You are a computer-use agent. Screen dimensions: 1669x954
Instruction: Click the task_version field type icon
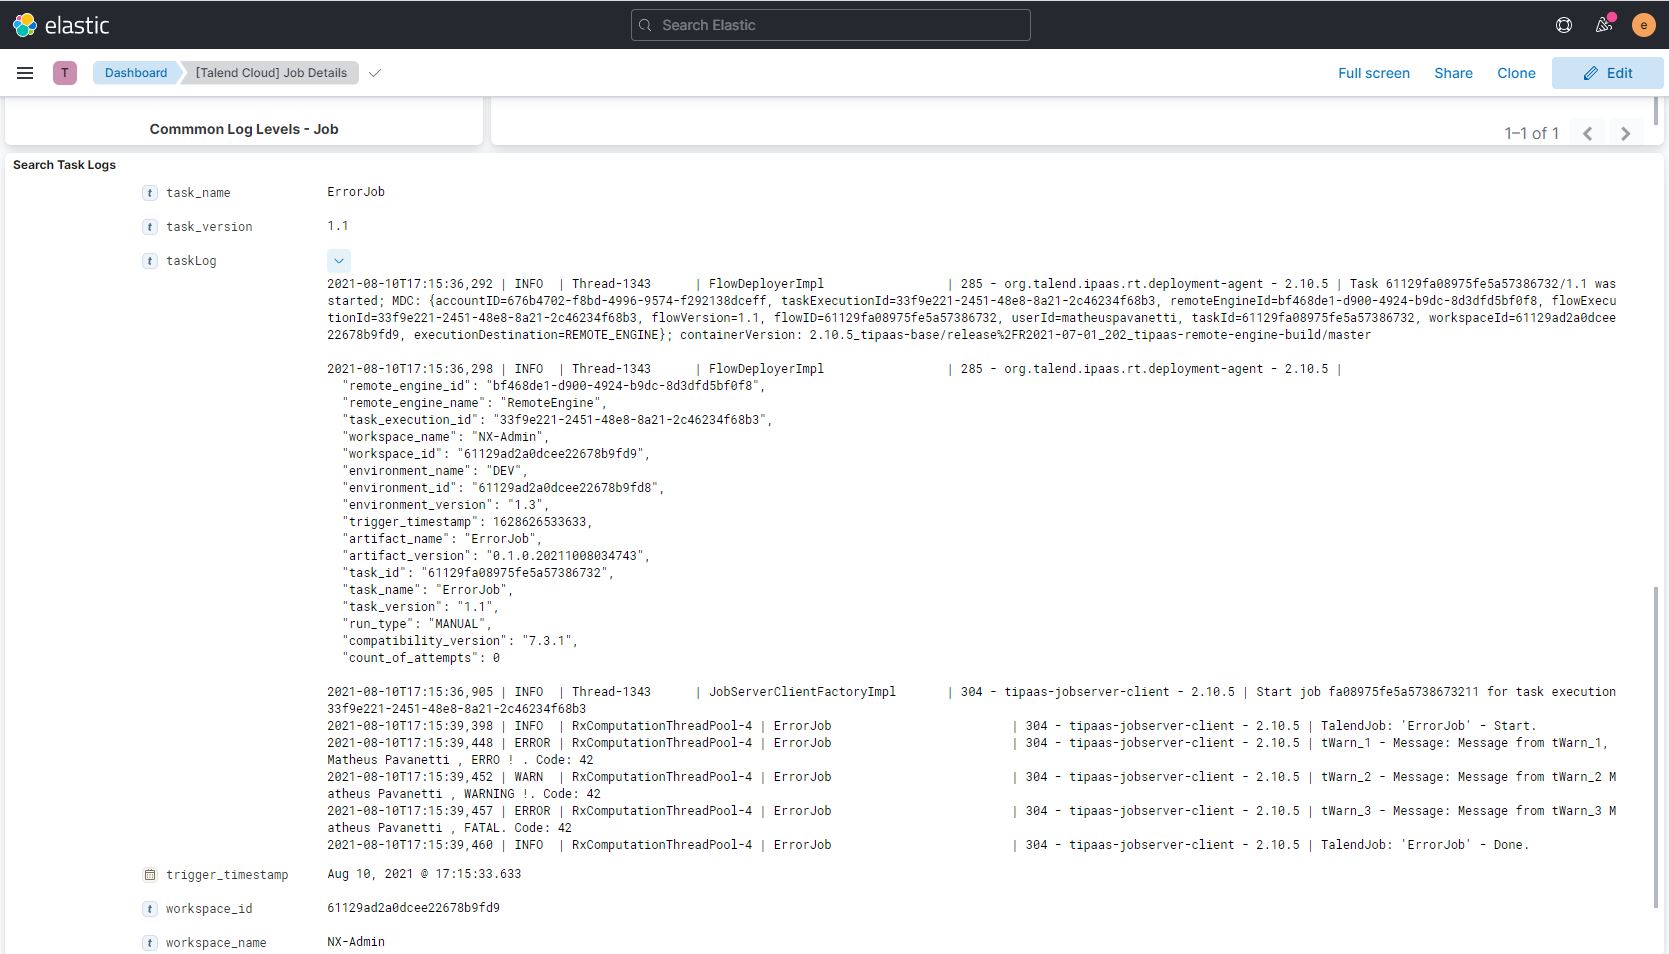click(150, 227)
